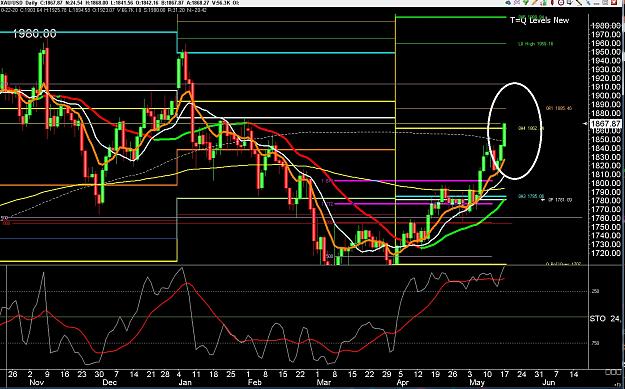Click date 29 on the time axis
The image size is (625, 389).
pyautogui.click(x=386, y=374)
